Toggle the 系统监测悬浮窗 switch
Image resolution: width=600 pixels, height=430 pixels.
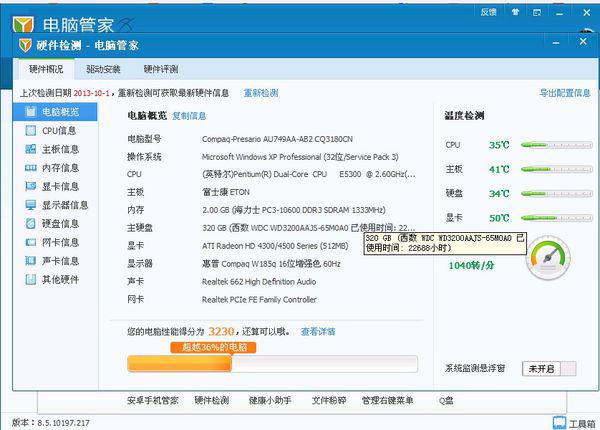549,369
